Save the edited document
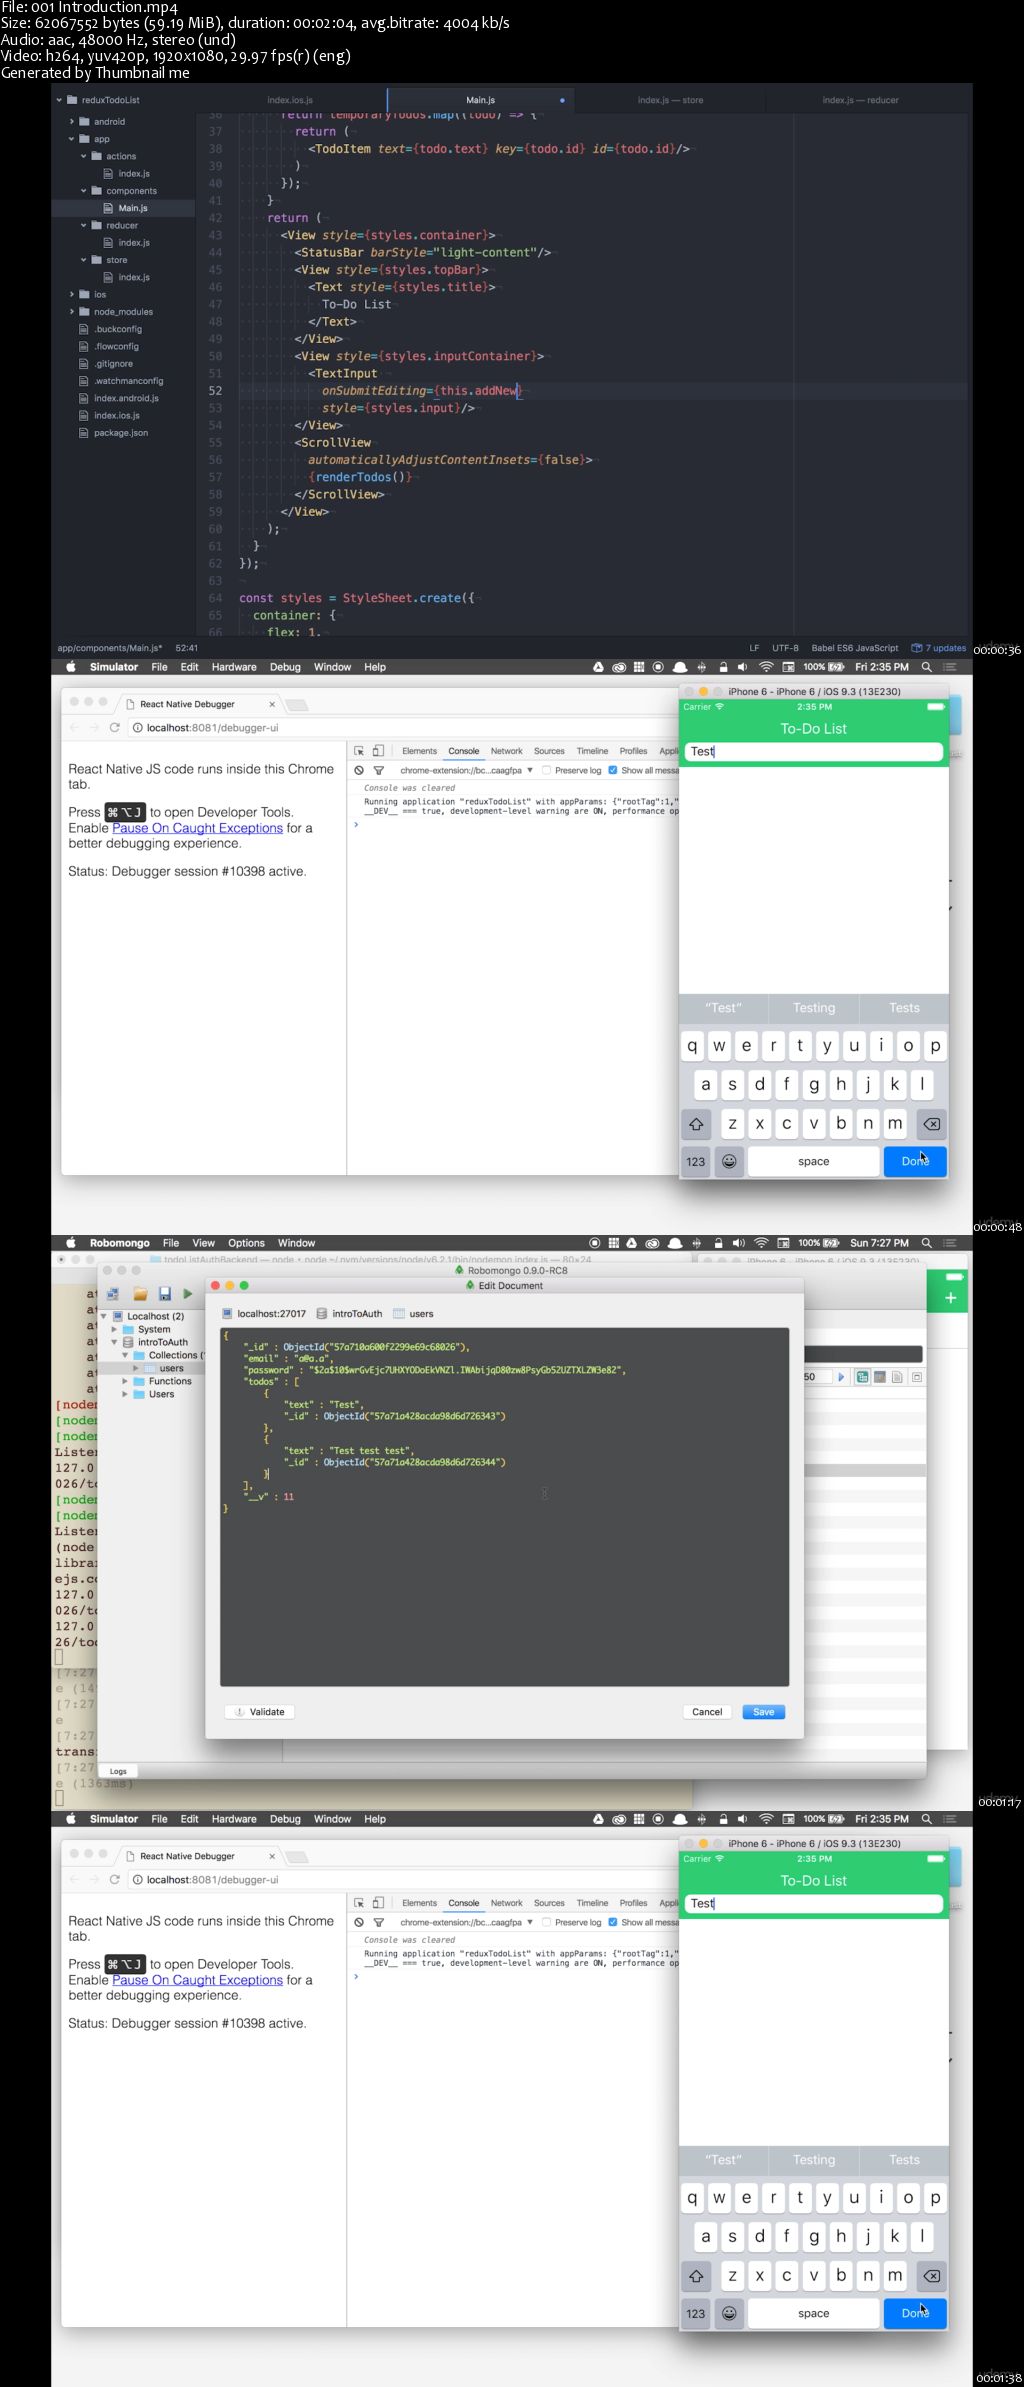Screen dimensions: 1024x2387 [x=764, y=1712]
